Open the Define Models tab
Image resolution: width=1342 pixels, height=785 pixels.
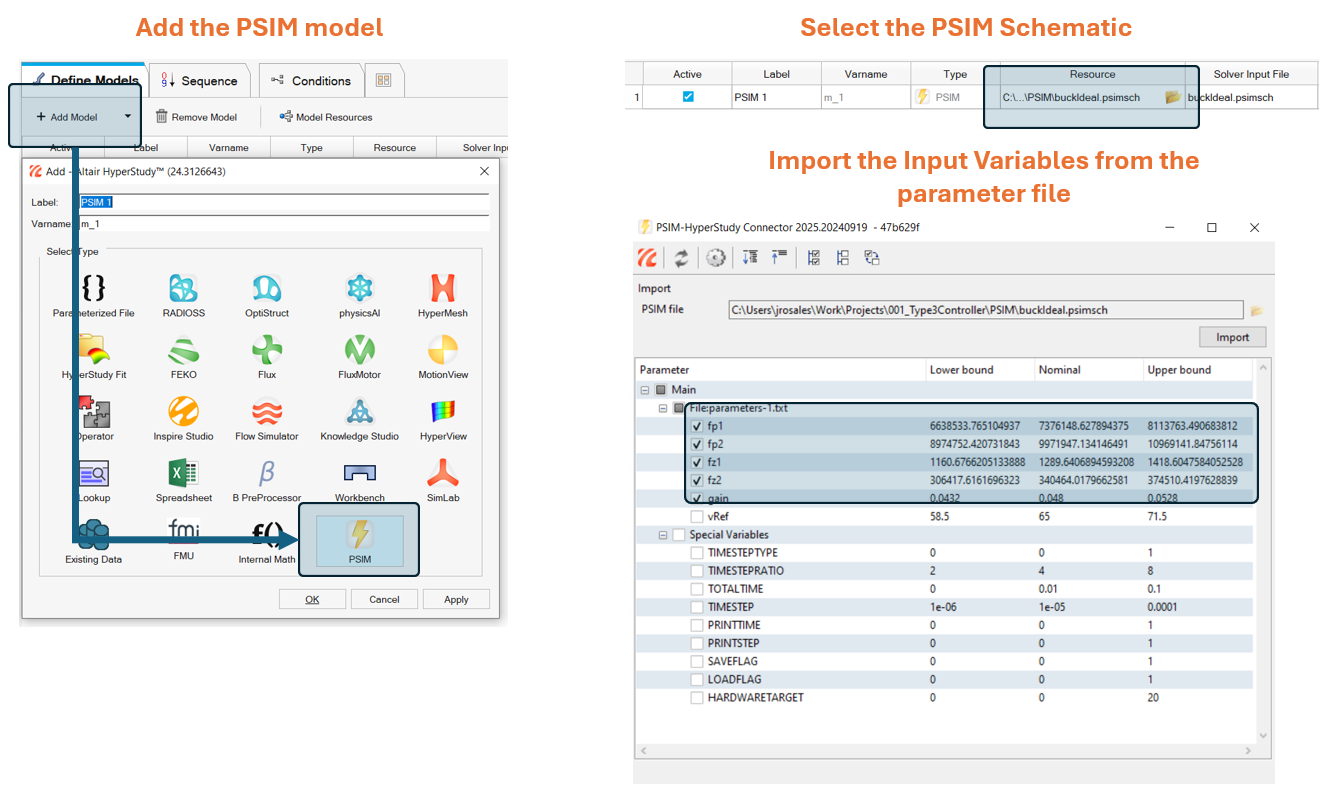pos(85,80)
